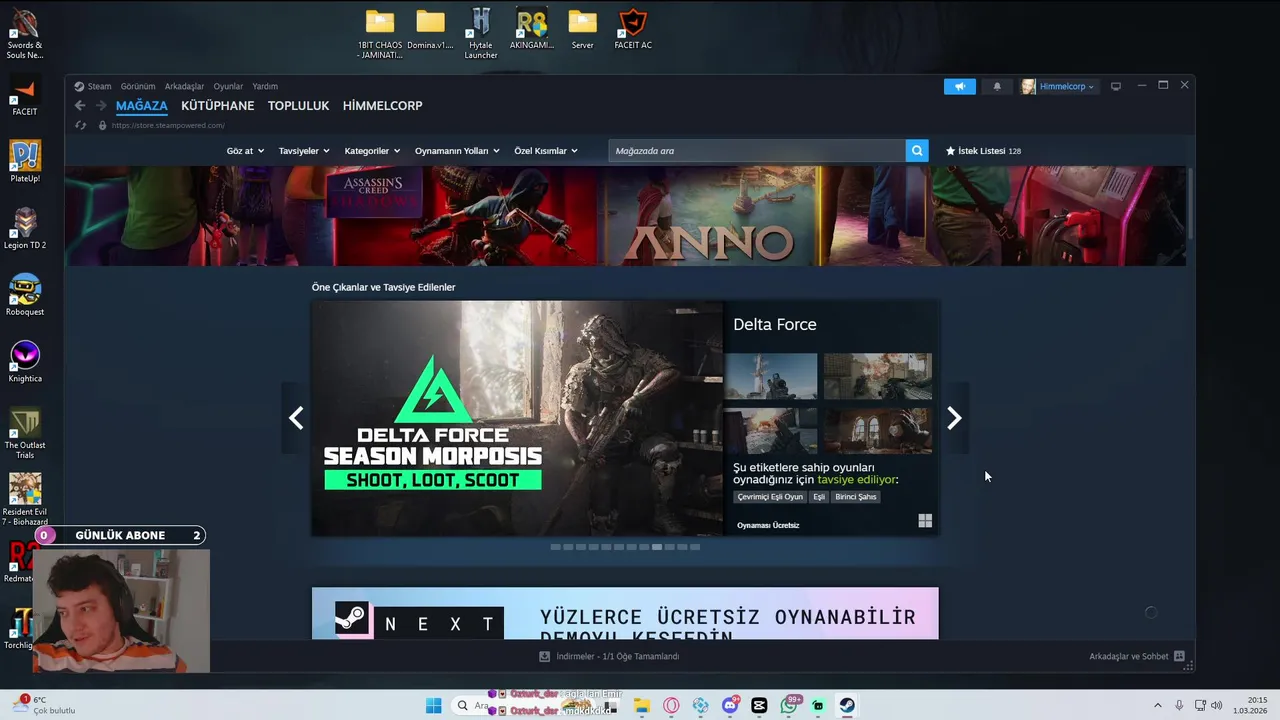The height and width of the screenshot is (720, 1280).
Task: Click the first Delta Force screenshot thumbnail
Action: click(x=771, y=376)
